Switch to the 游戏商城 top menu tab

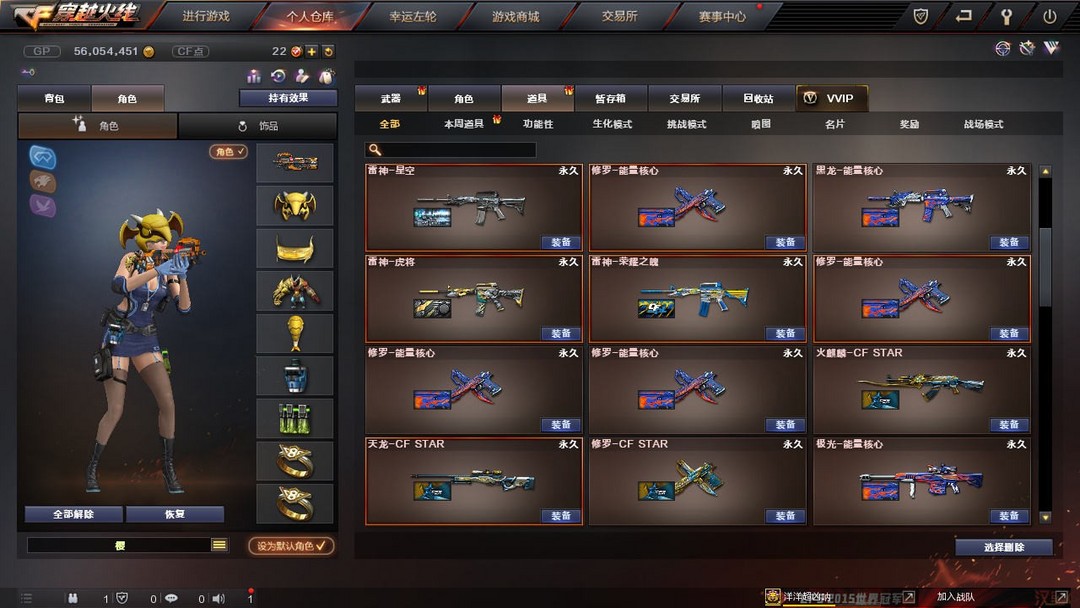(515, 16)
